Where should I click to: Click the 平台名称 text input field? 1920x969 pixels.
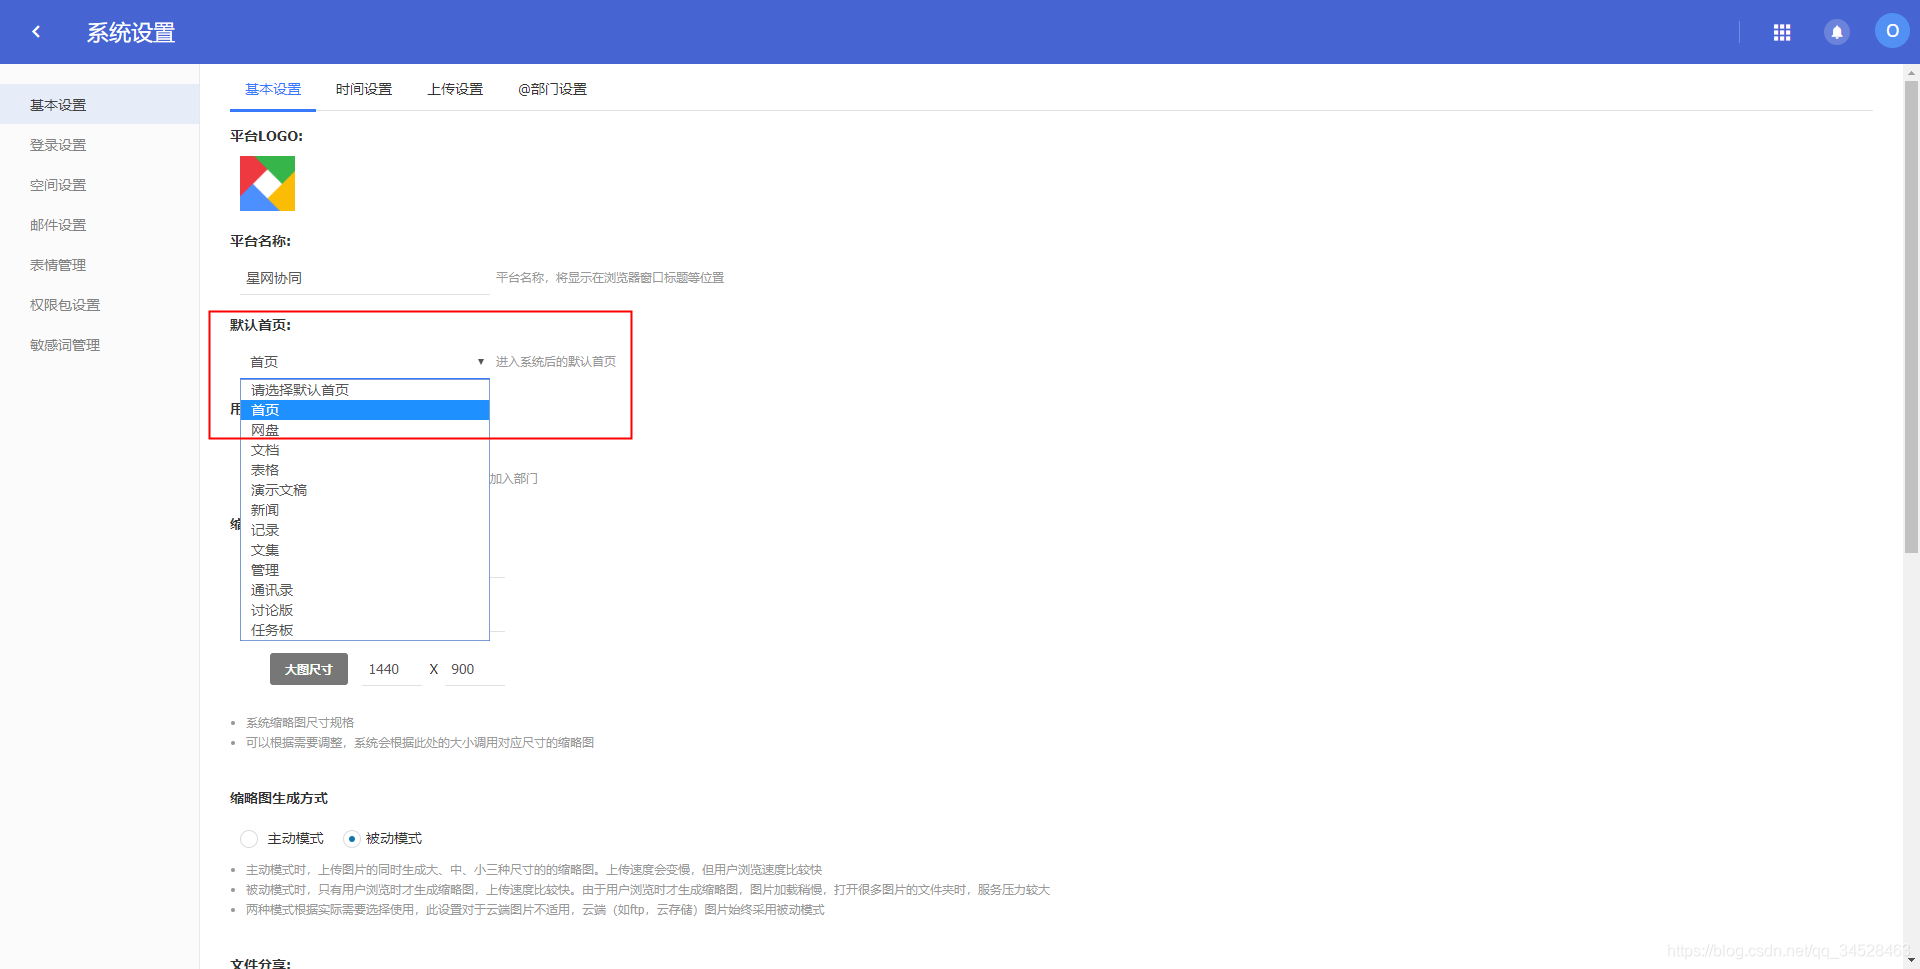point(360,277)
